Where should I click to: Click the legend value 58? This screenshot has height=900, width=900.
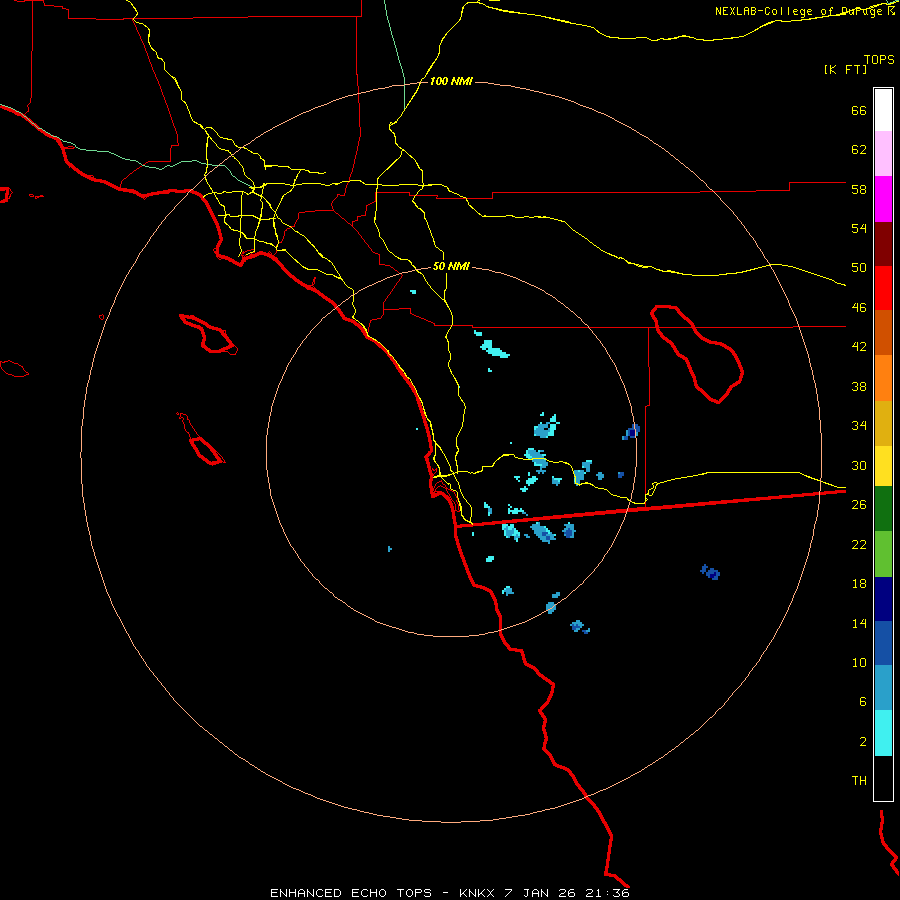(859, 189)
